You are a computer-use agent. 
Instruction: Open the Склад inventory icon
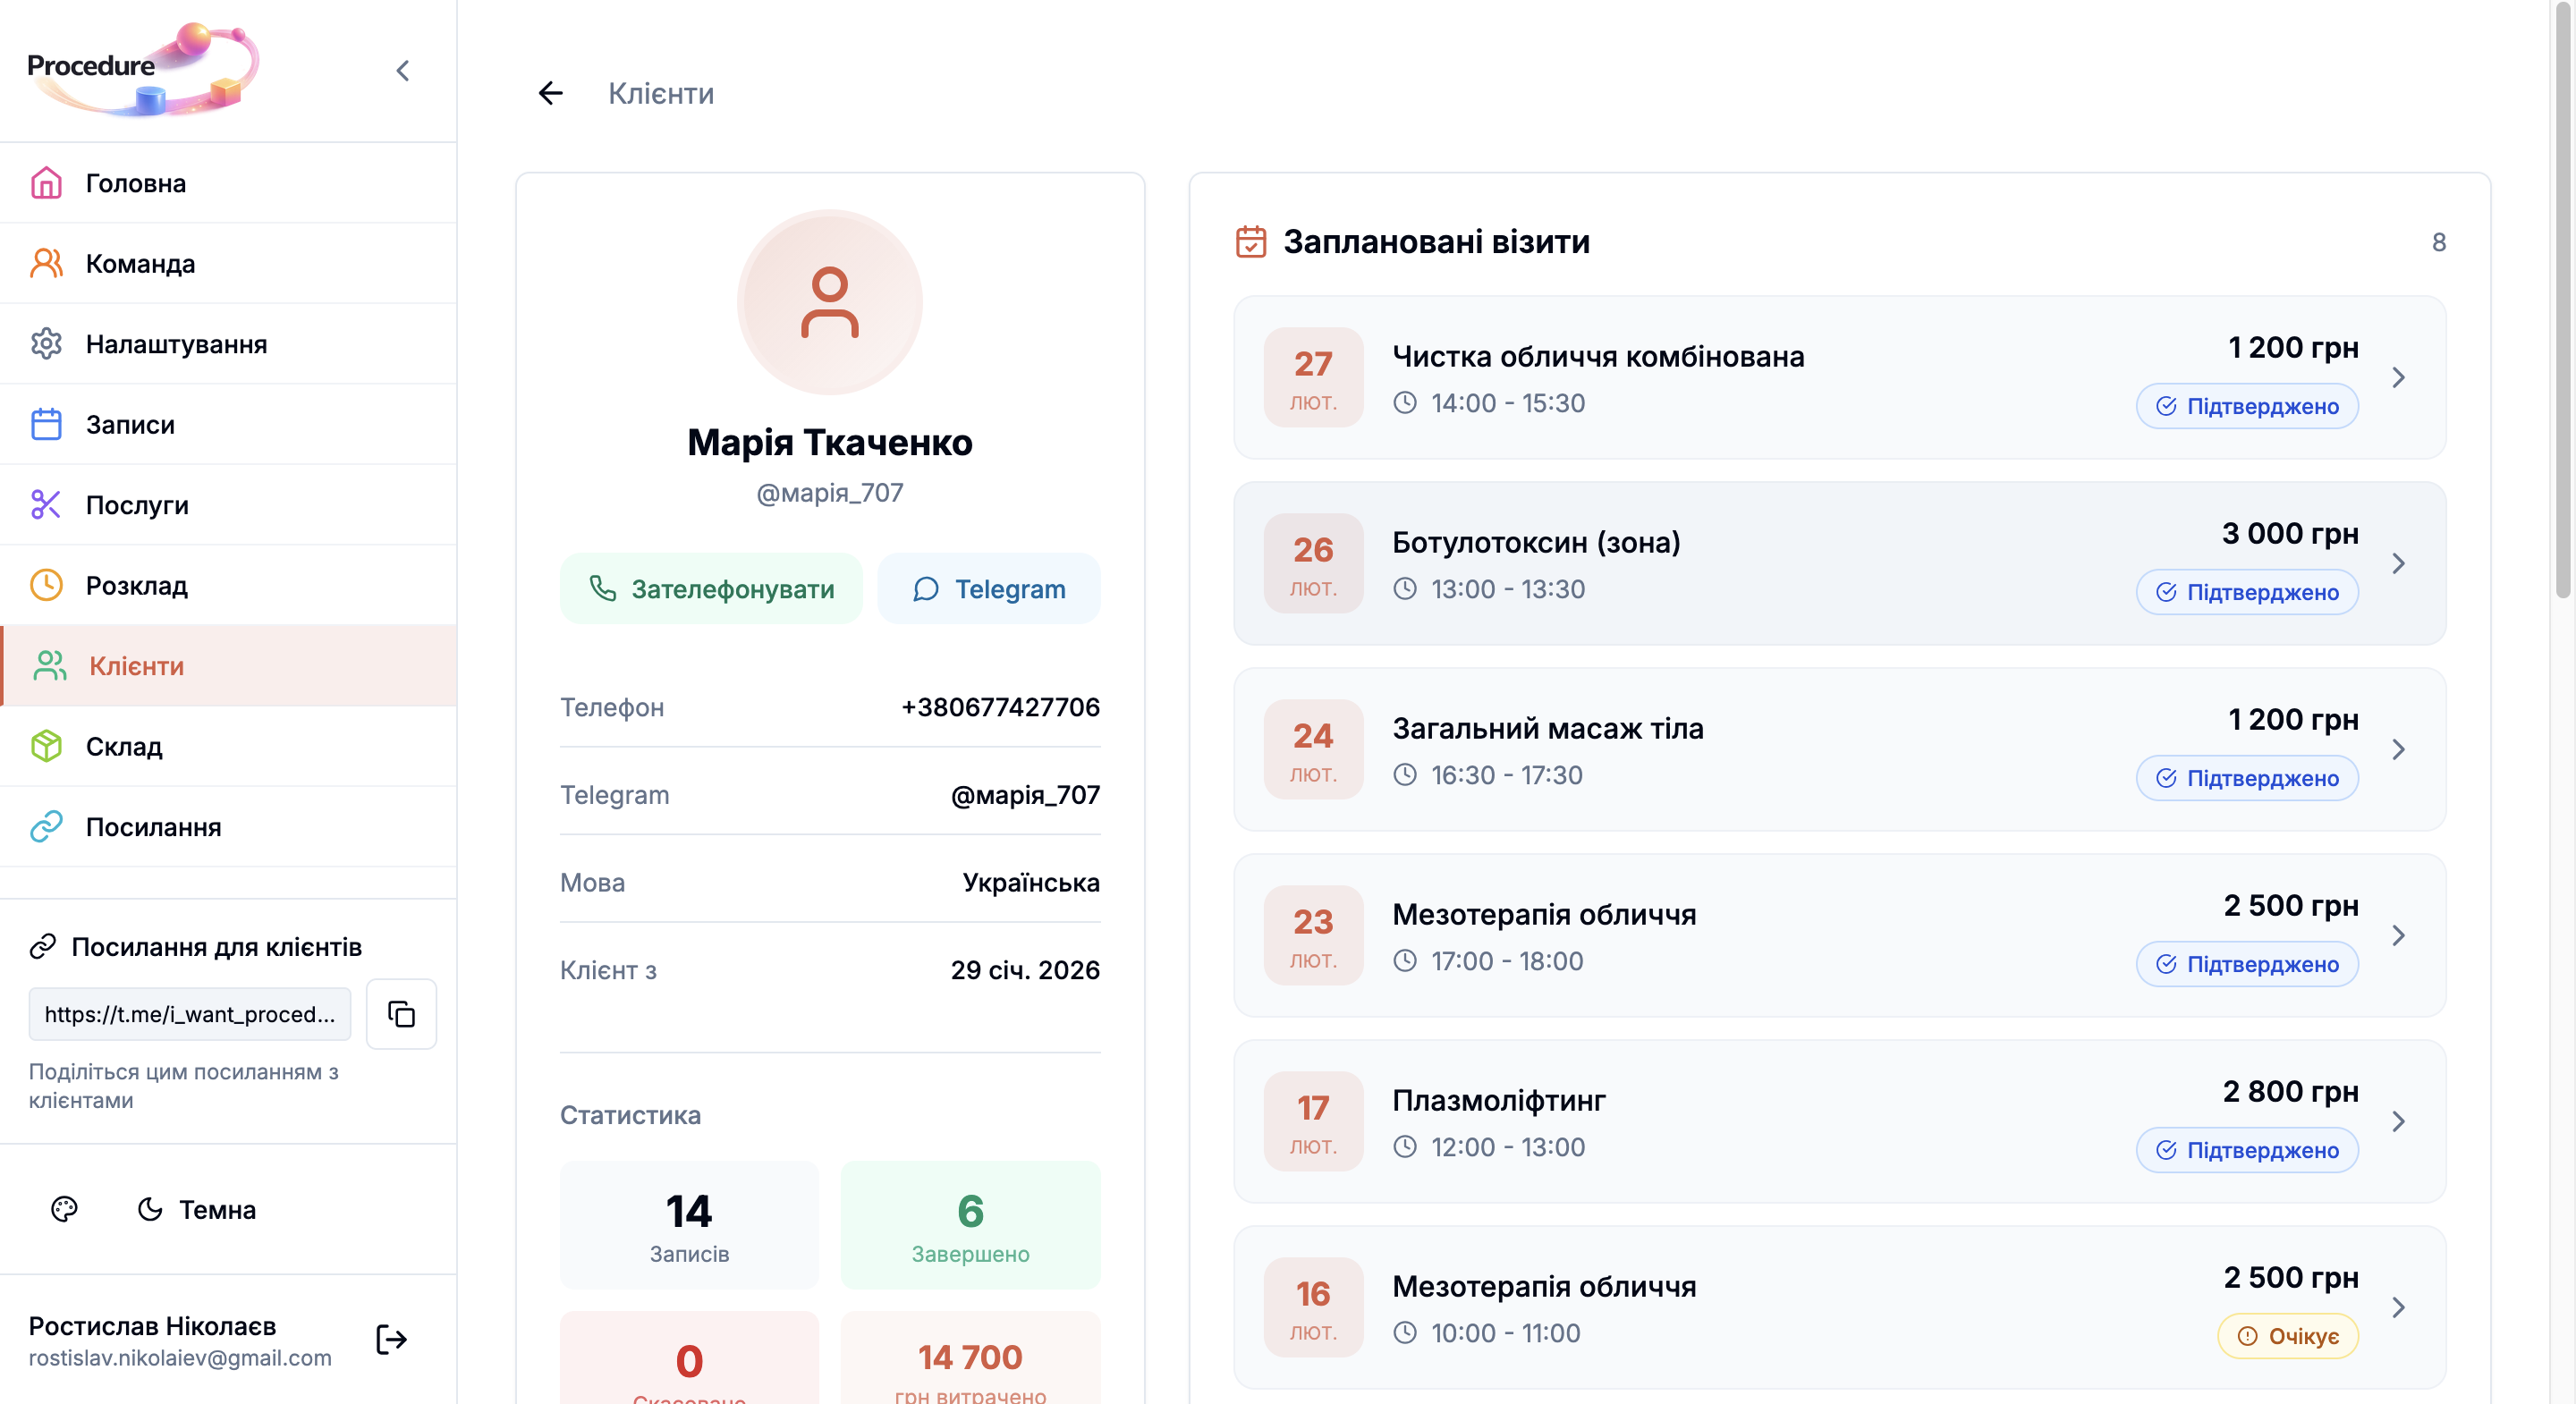[x=47, y=746]
